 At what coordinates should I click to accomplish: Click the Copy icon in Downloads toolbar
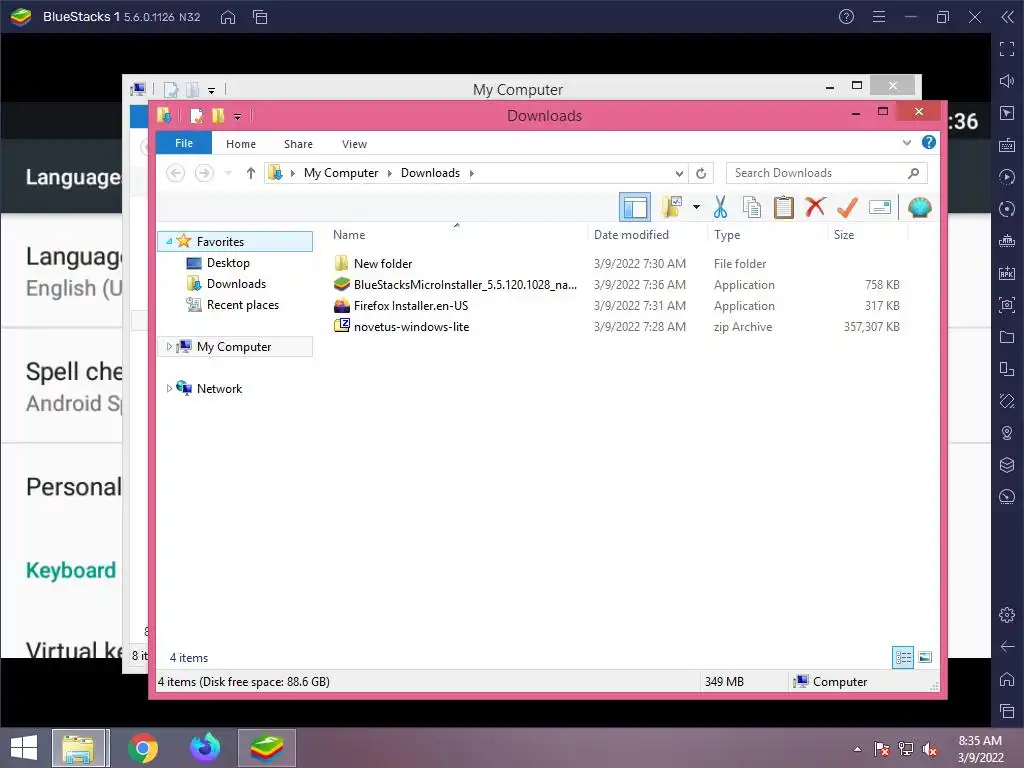[x=752, y=207]
